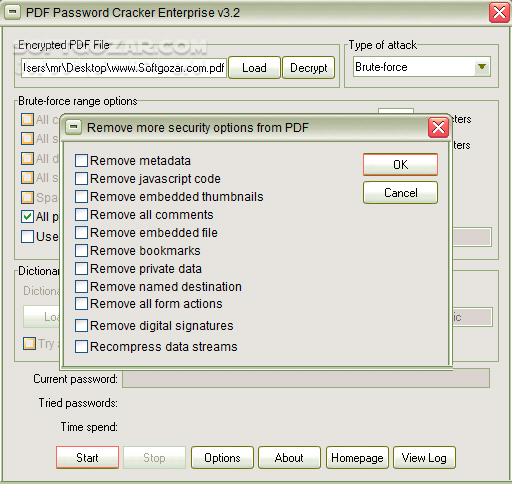Open the Options button
This screenshot has width=512, height=485.
(222, 458)
